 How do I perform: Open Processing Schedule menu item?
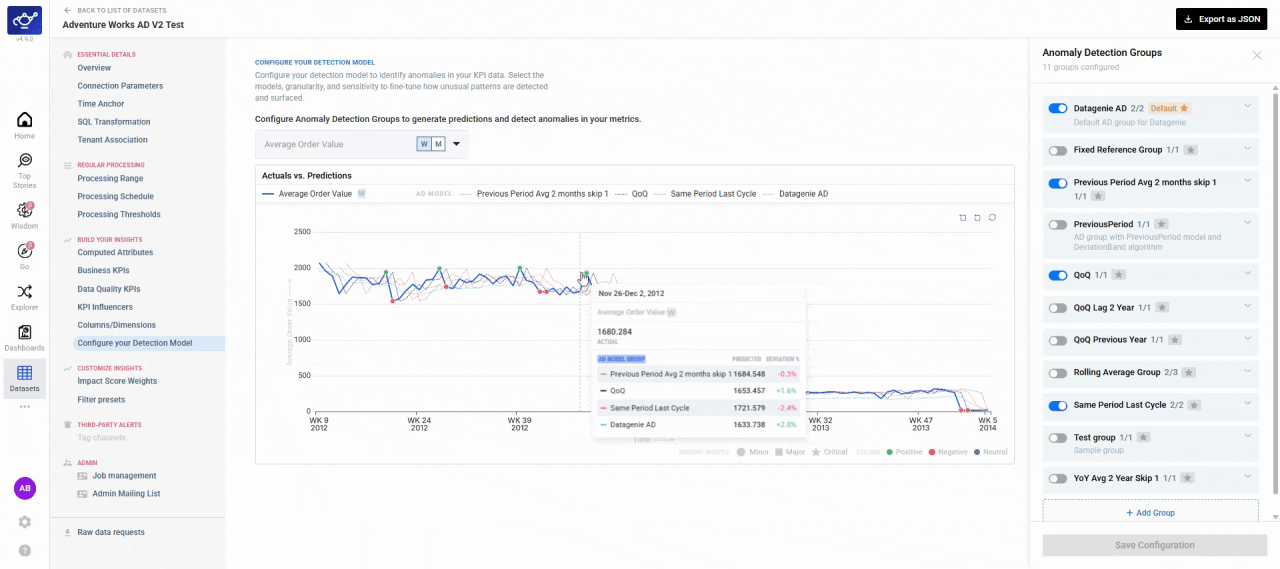point(115,197)
